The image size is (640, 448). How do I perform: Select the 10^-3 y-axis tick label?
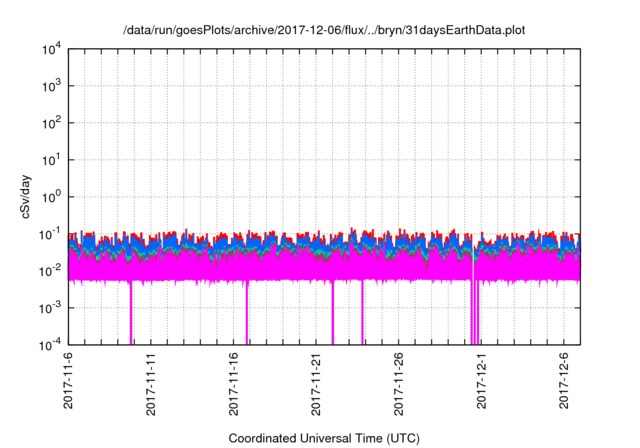click(x=50, y=308)
